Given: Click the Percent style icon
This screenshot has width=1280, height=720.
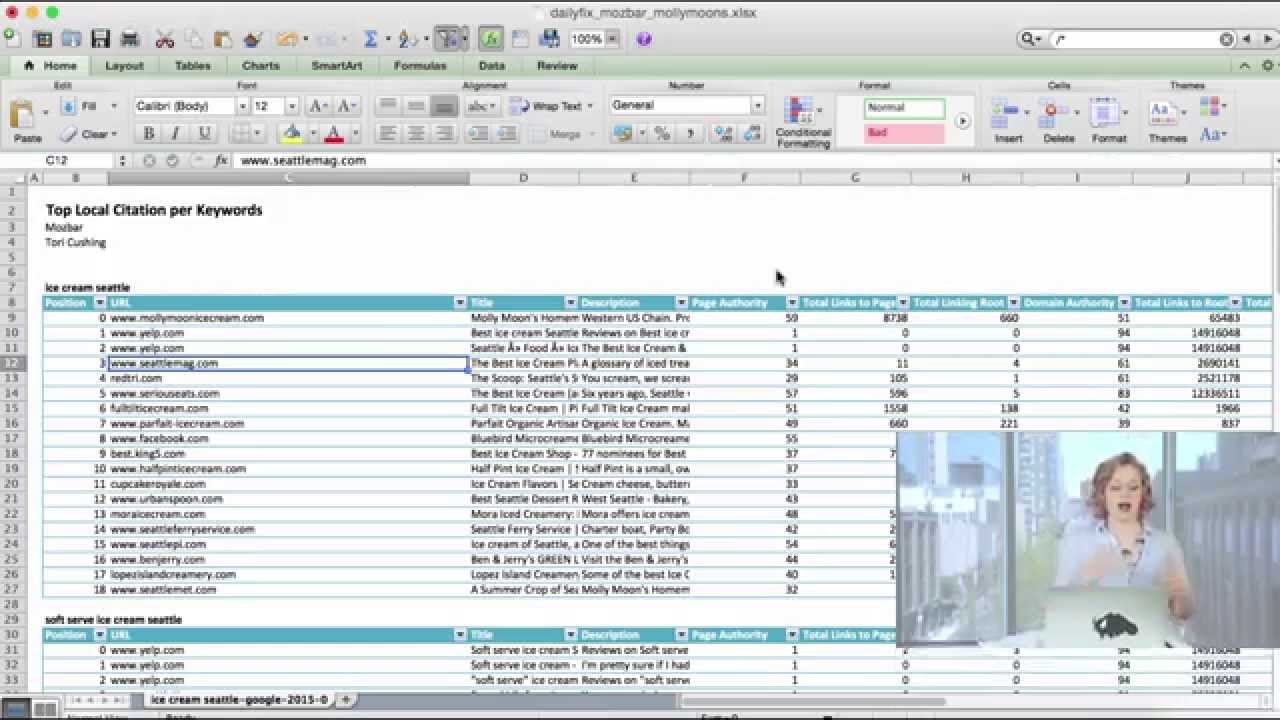Looking at the screenshot, I should tap(661, 133).
